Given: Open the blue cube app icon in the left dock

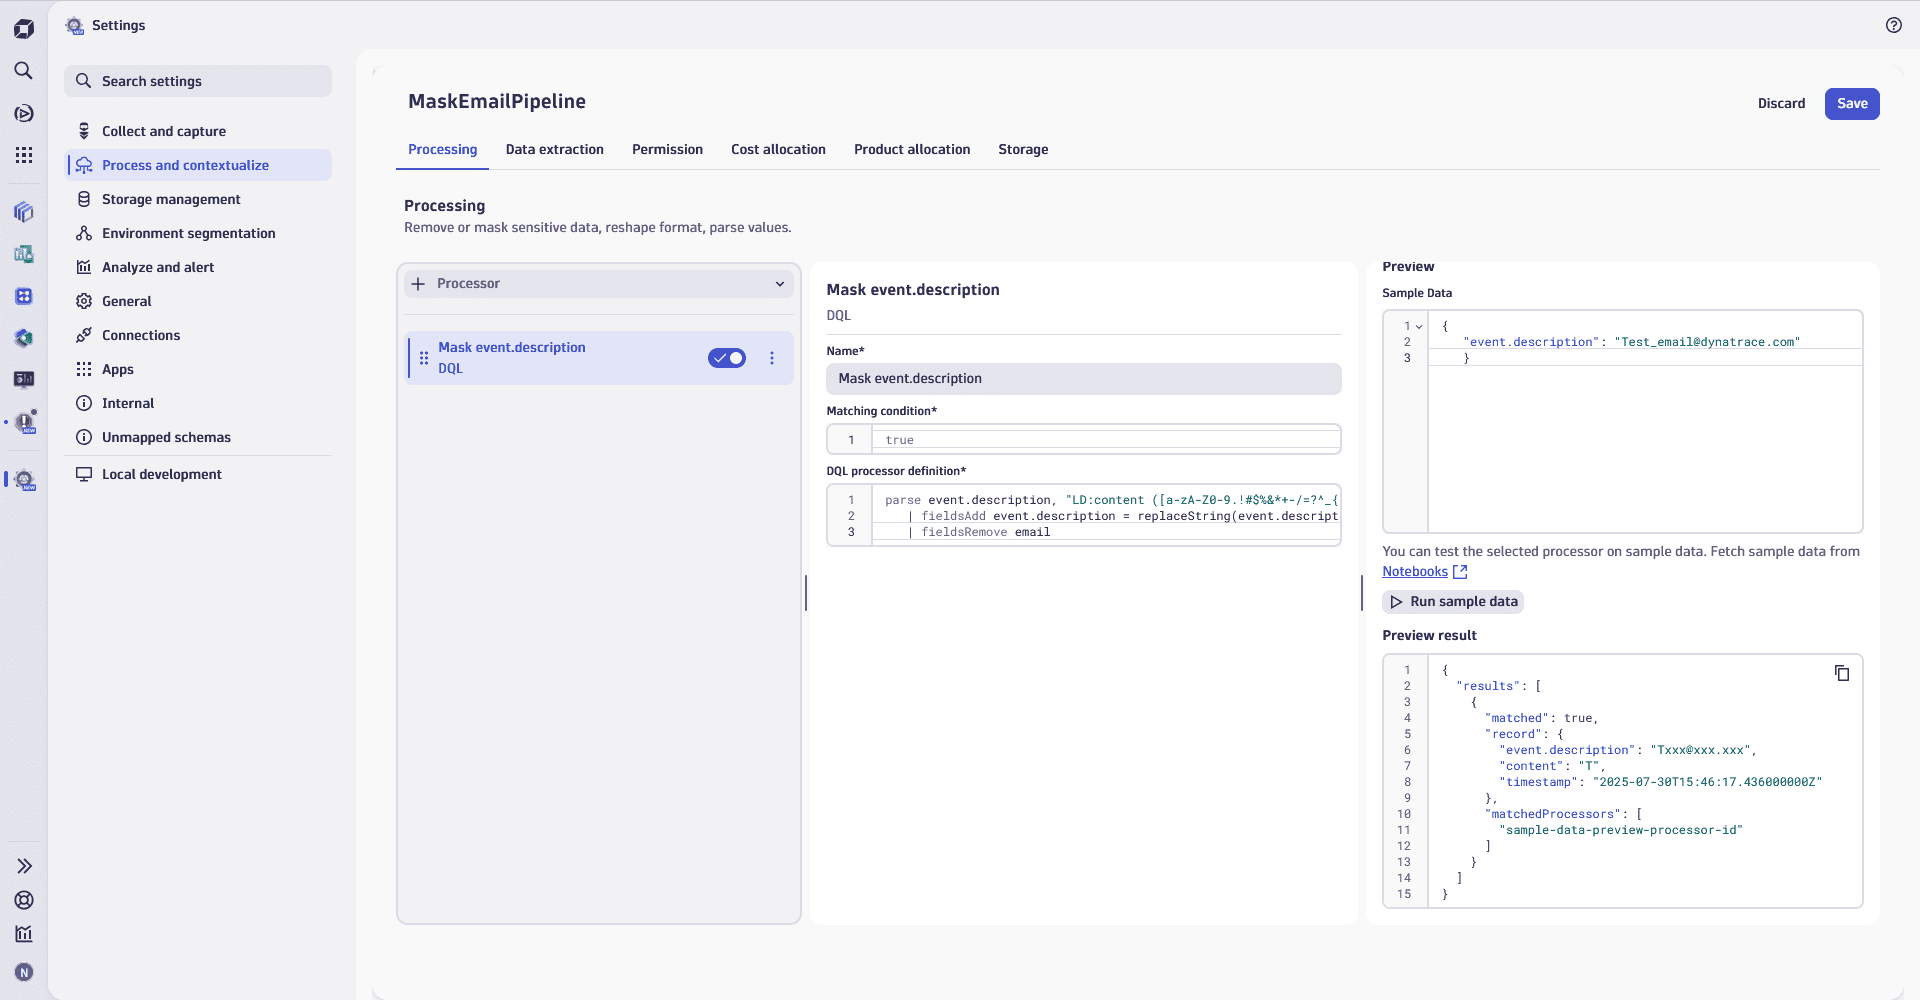Looking at the screenshot, I should click(24, 212).
